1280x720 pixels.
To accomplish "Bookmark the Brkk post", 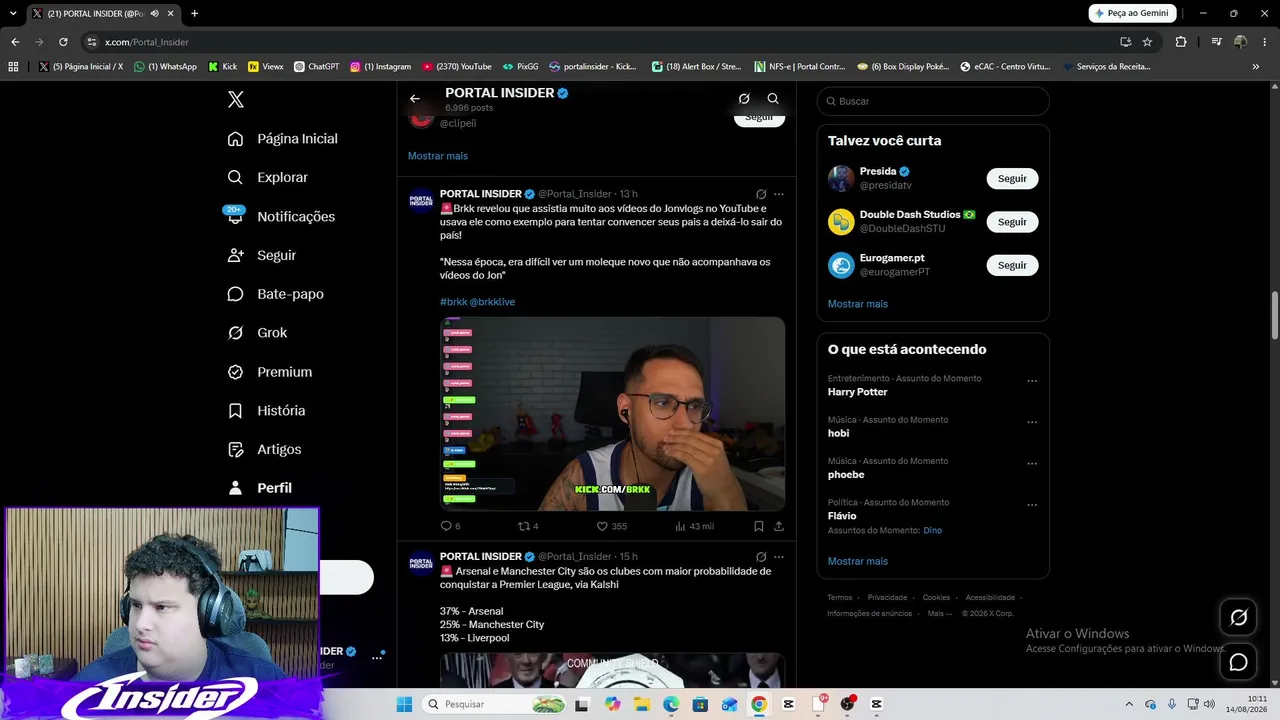I will pos(759,526).
